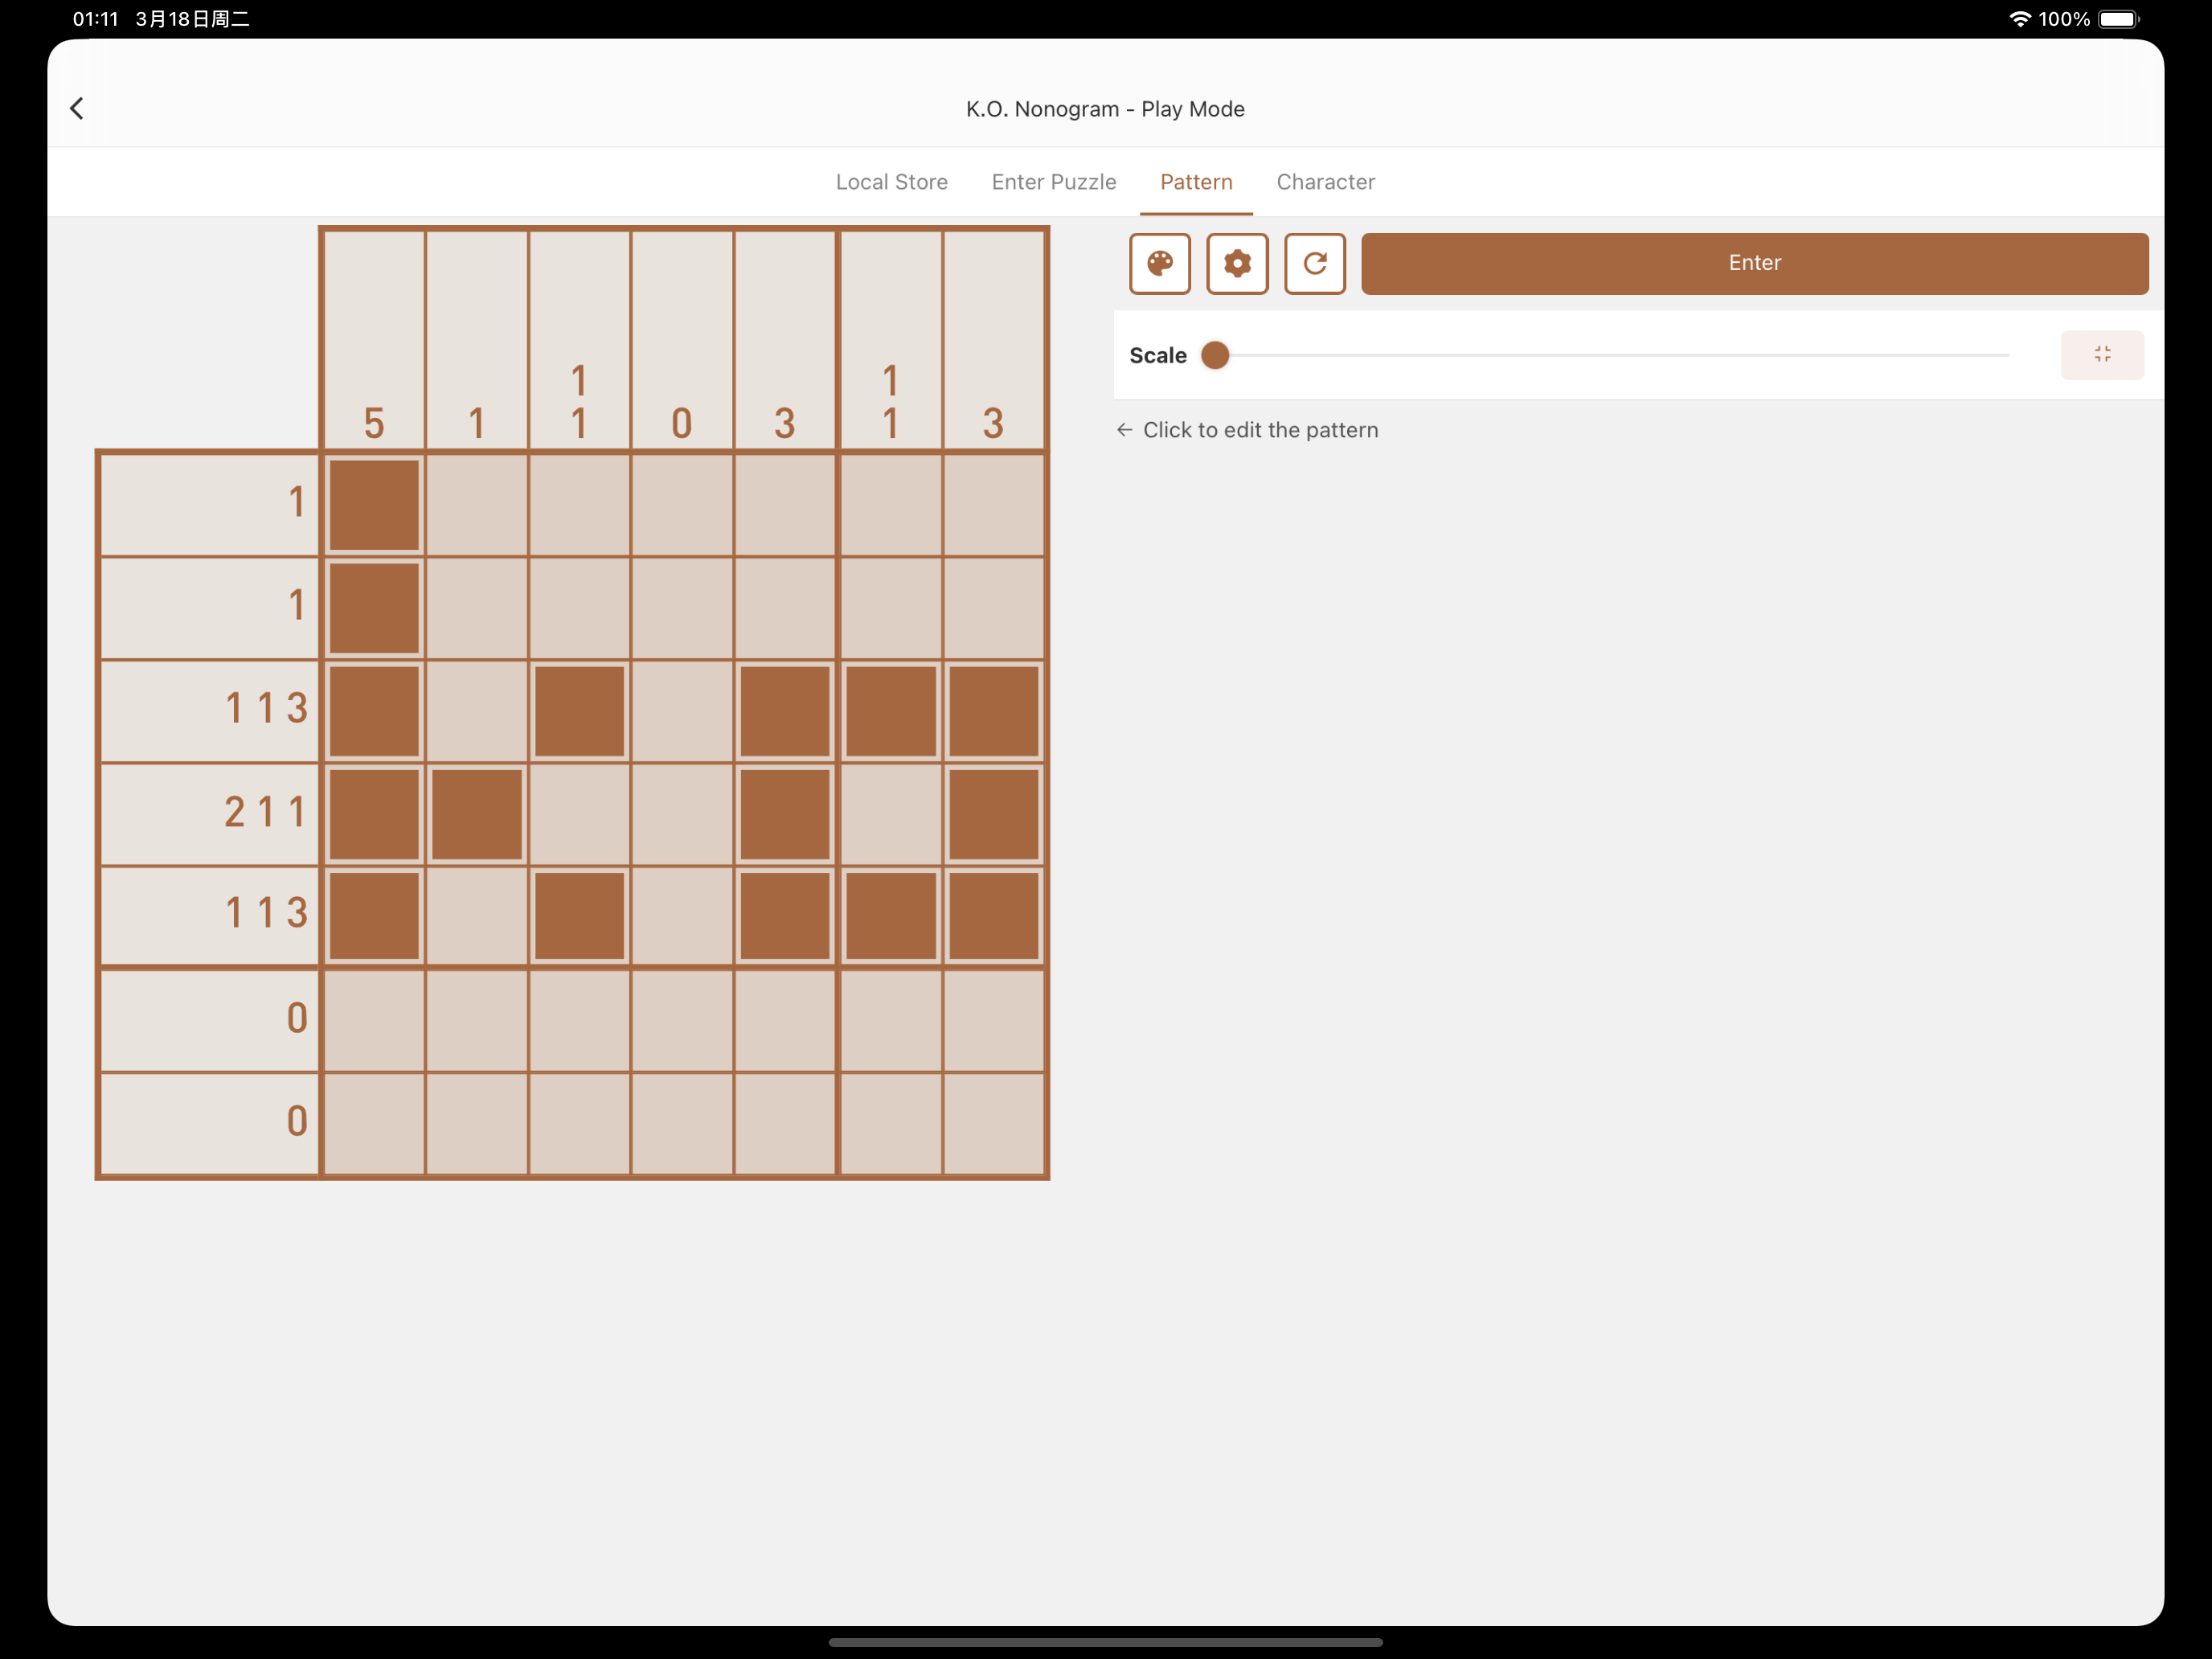Select the Character tab
Screen dimensions: 2212x1659
tap(1325, 182)
